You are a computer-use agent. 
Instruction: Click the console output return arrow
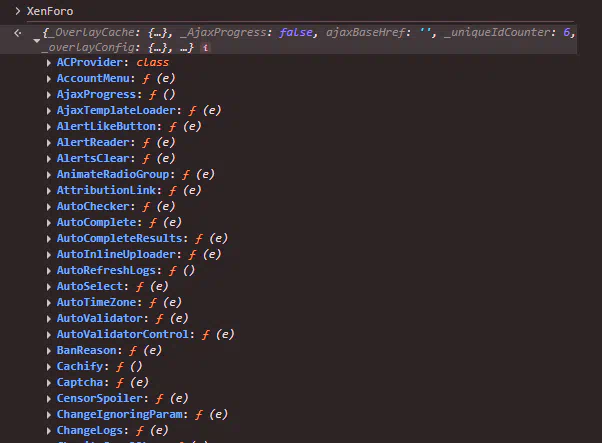click(18, 33)
